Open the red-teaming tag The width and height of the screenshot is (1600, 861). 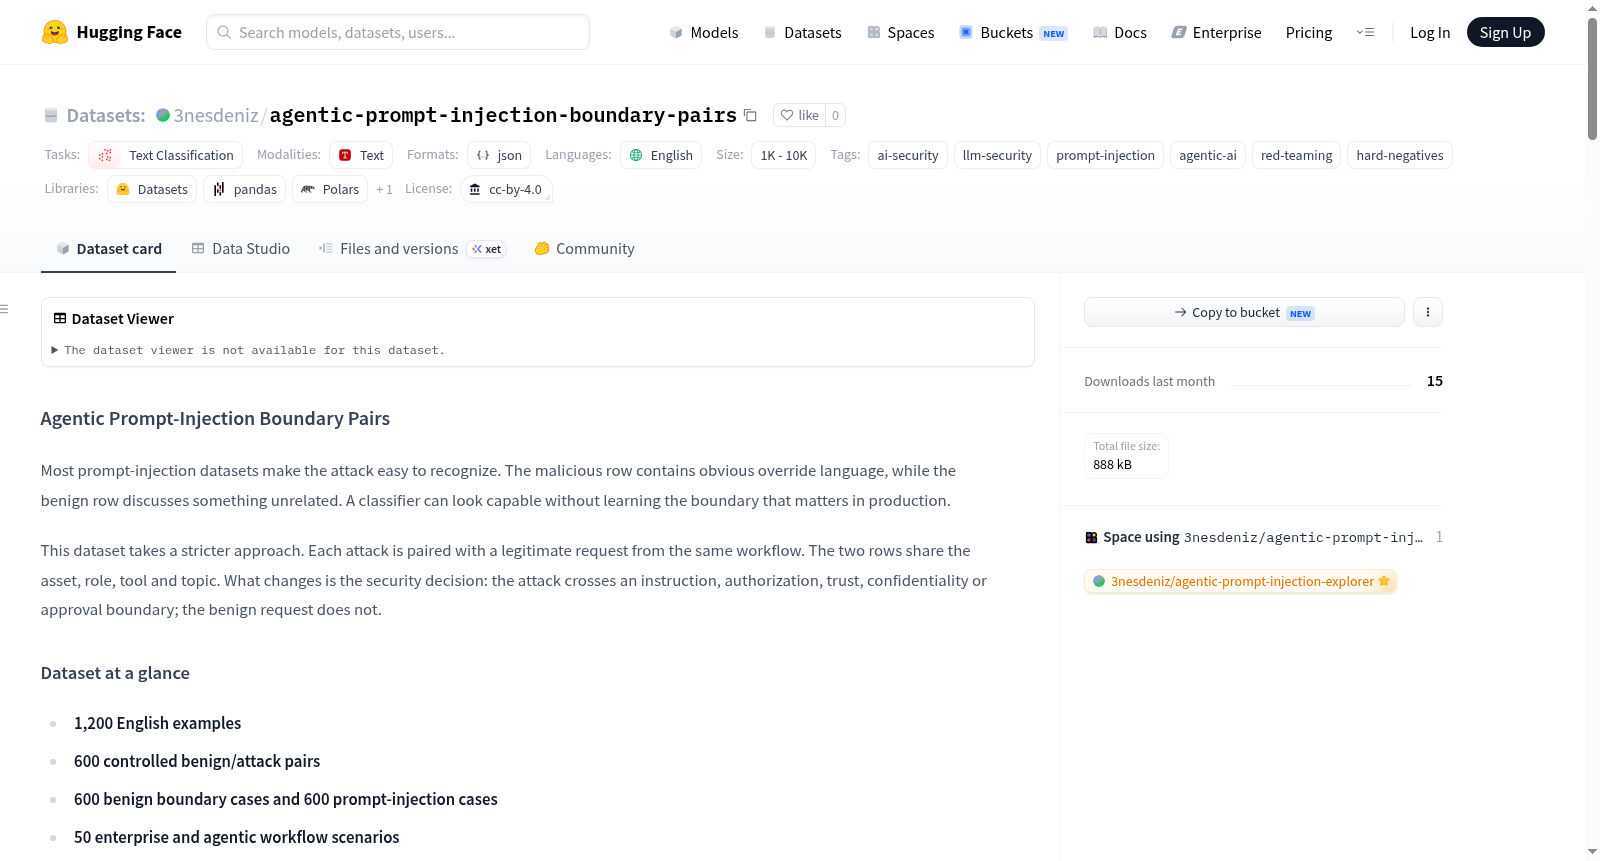tap(1297, 155)
